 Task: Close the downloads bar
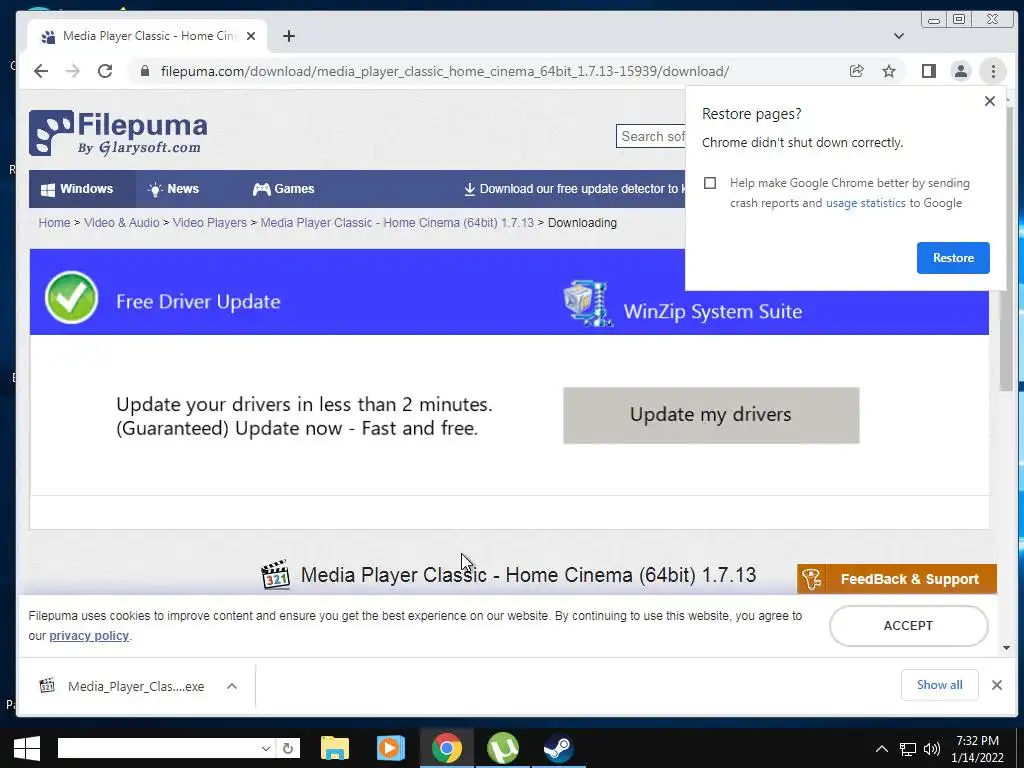click(997, 684)
